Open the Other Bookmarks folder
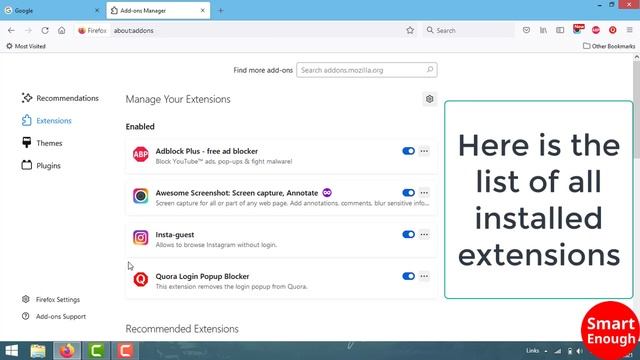The height and width of the screenshot is (360, 640). [609, 46]
